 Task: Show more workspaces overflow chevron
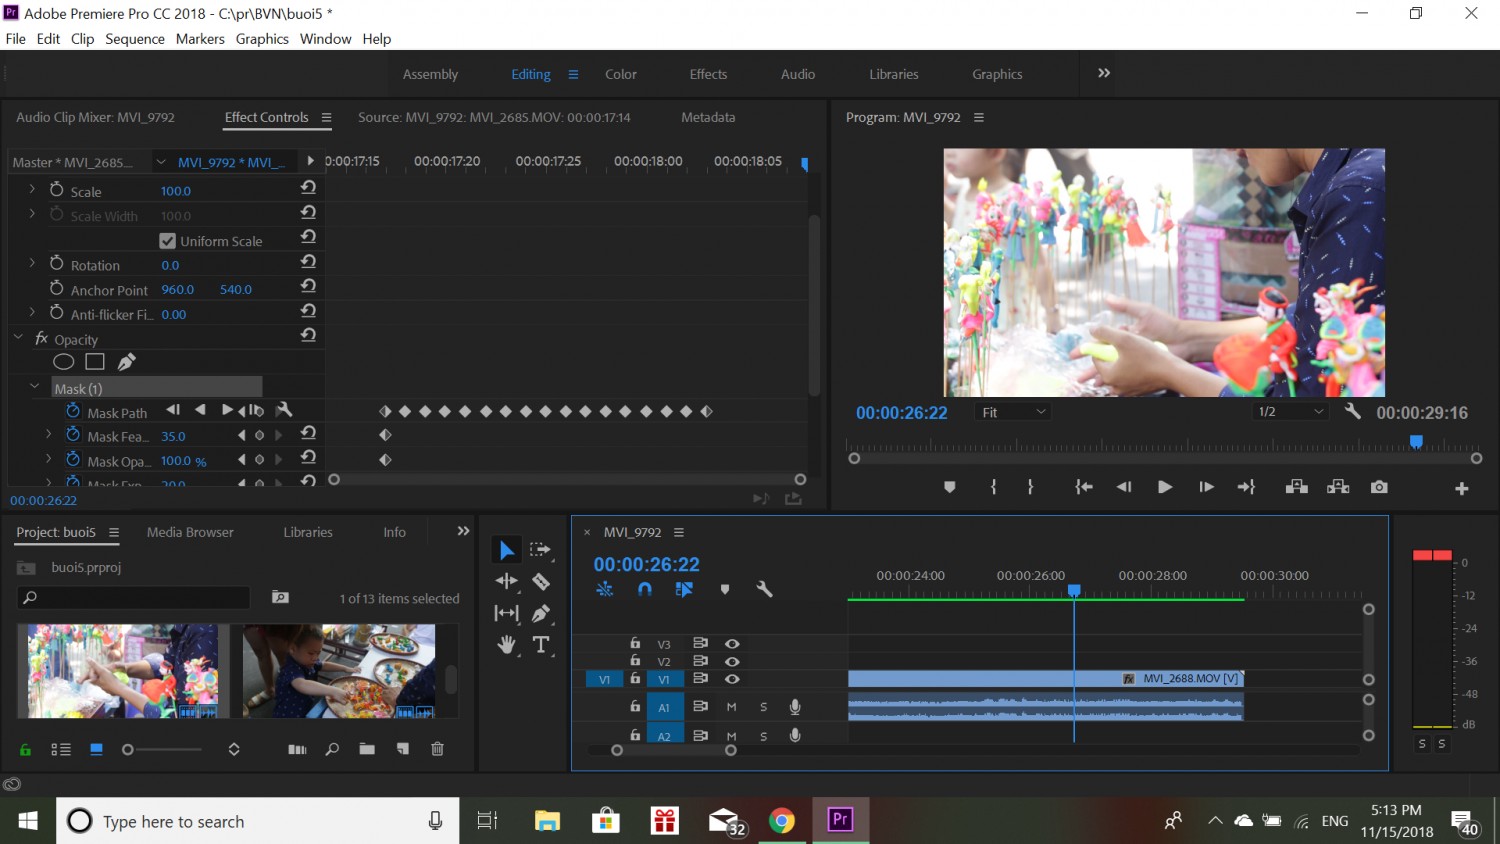[x=1104, y=73]
